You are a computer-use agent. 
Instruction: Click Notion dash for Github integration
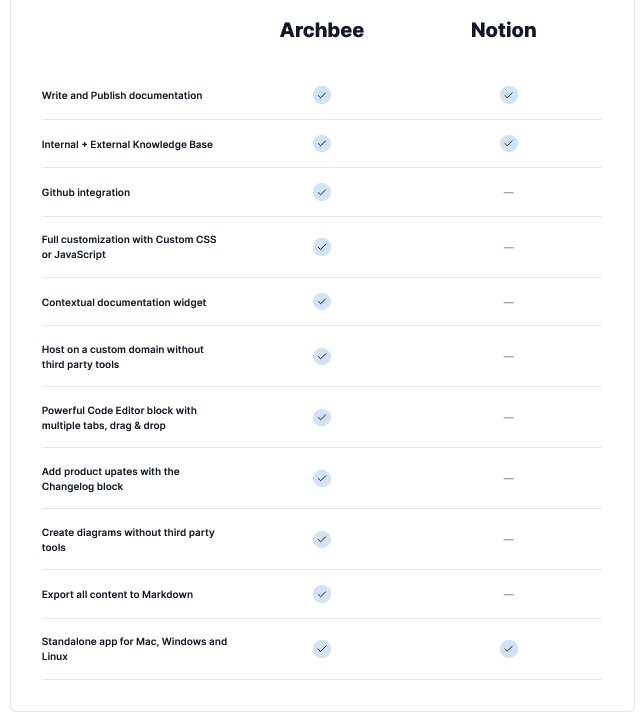509,192
